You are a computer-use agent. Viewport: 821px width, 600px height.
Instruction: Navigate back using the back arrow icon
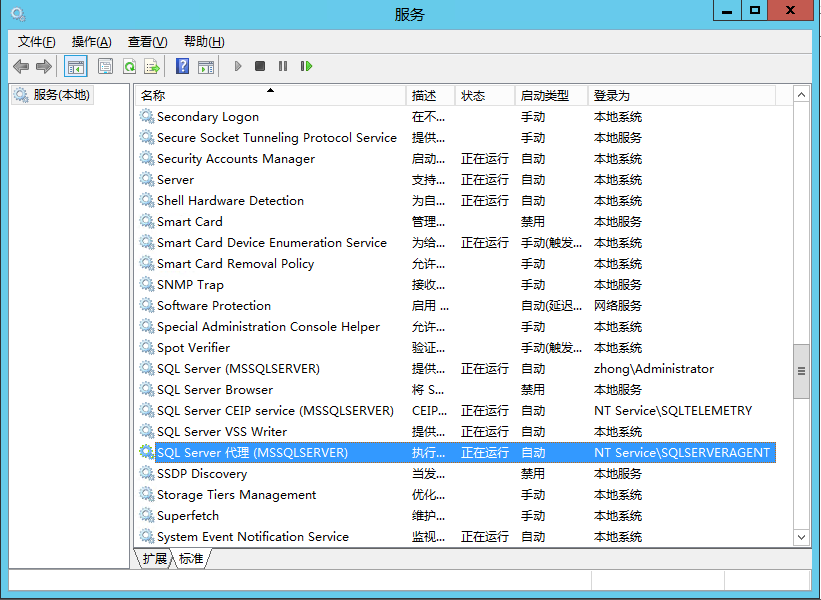tap(21, 66)
